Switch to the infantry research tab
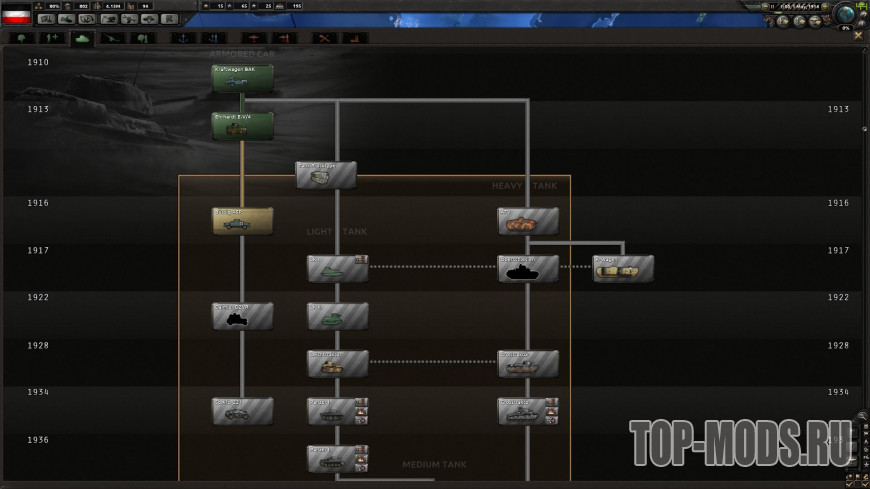The height and width of the screenshot is (489, 870). [22, 38]
